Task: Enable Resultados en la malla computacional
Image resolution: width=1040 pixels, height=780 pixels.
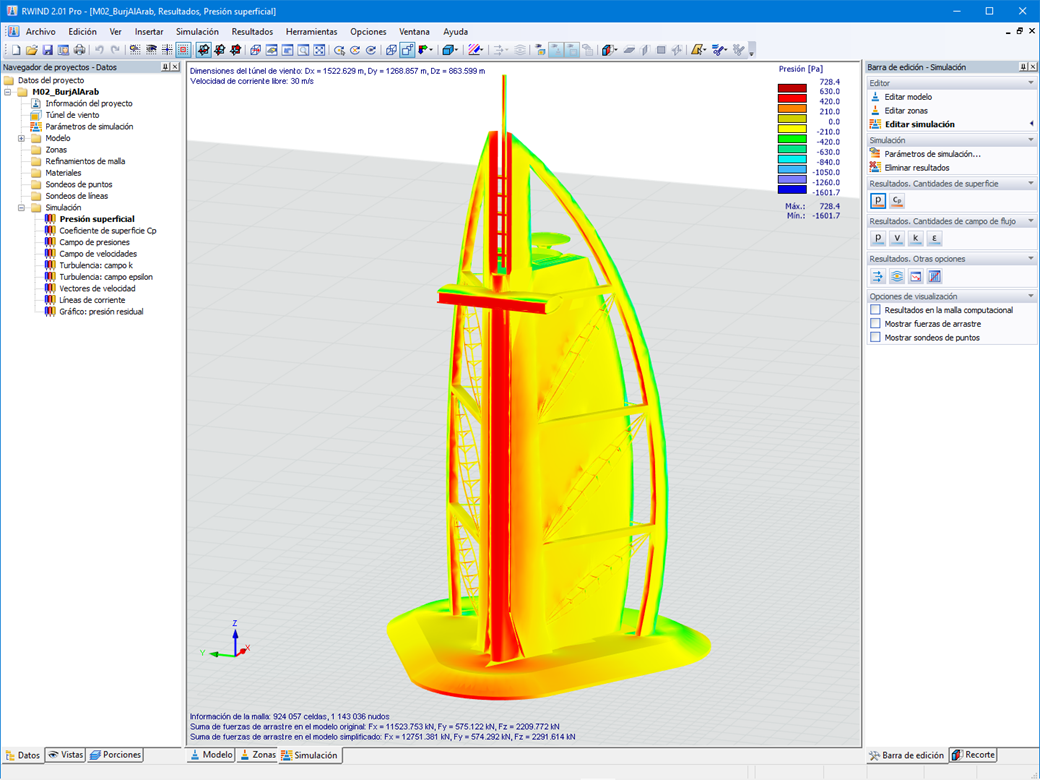Action: (x=874, y=310)
